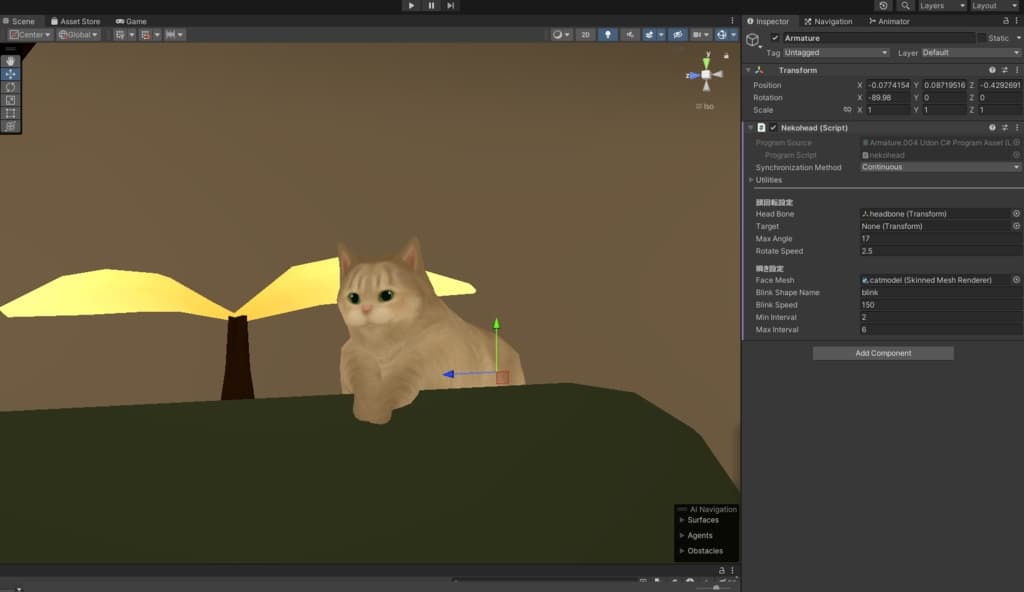Expand the Utilities foldout
This screenshot has height=592, width=1024.
[751, 180]
